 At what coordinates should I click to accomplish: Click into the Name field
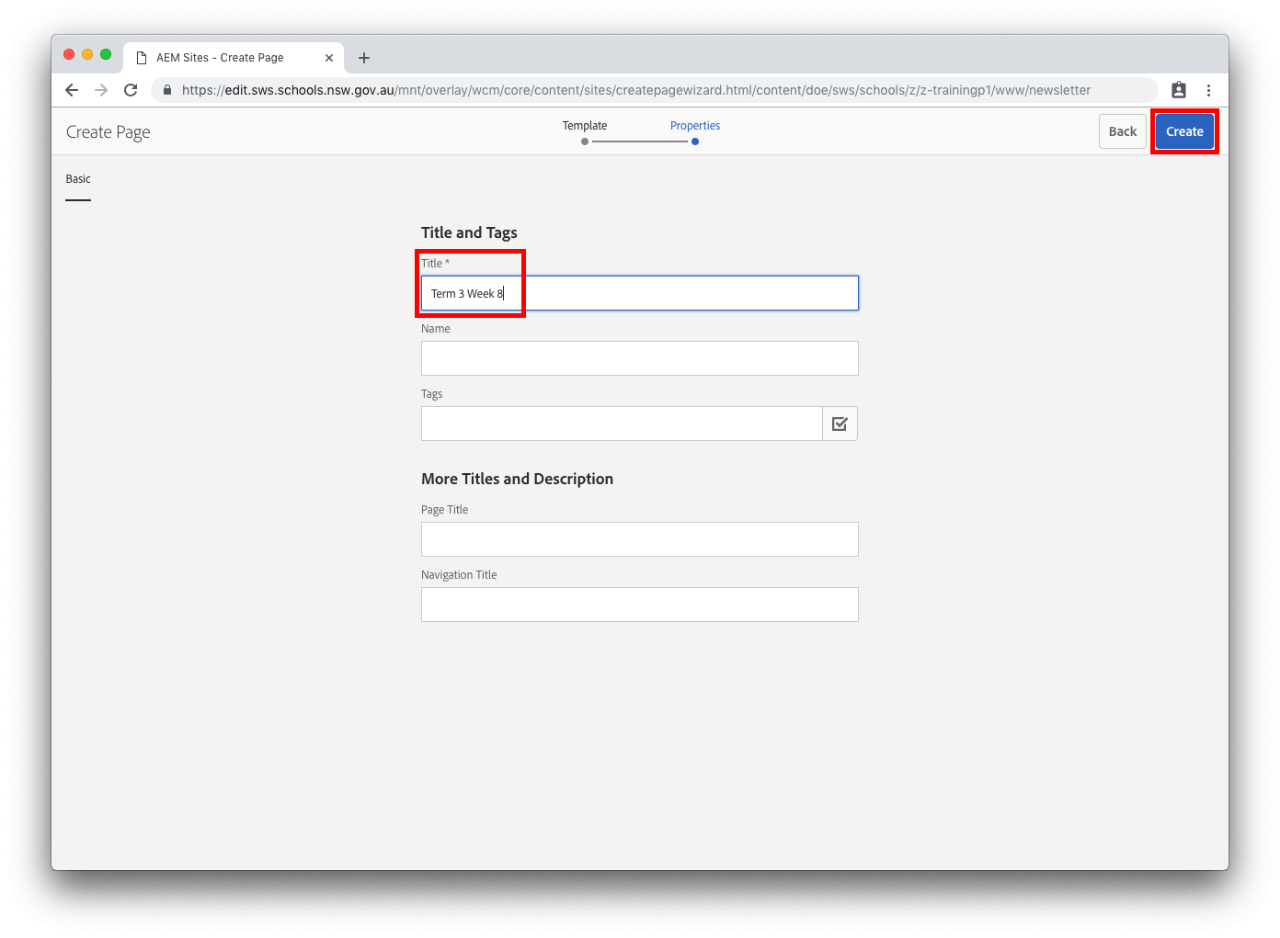click(640, 358)
